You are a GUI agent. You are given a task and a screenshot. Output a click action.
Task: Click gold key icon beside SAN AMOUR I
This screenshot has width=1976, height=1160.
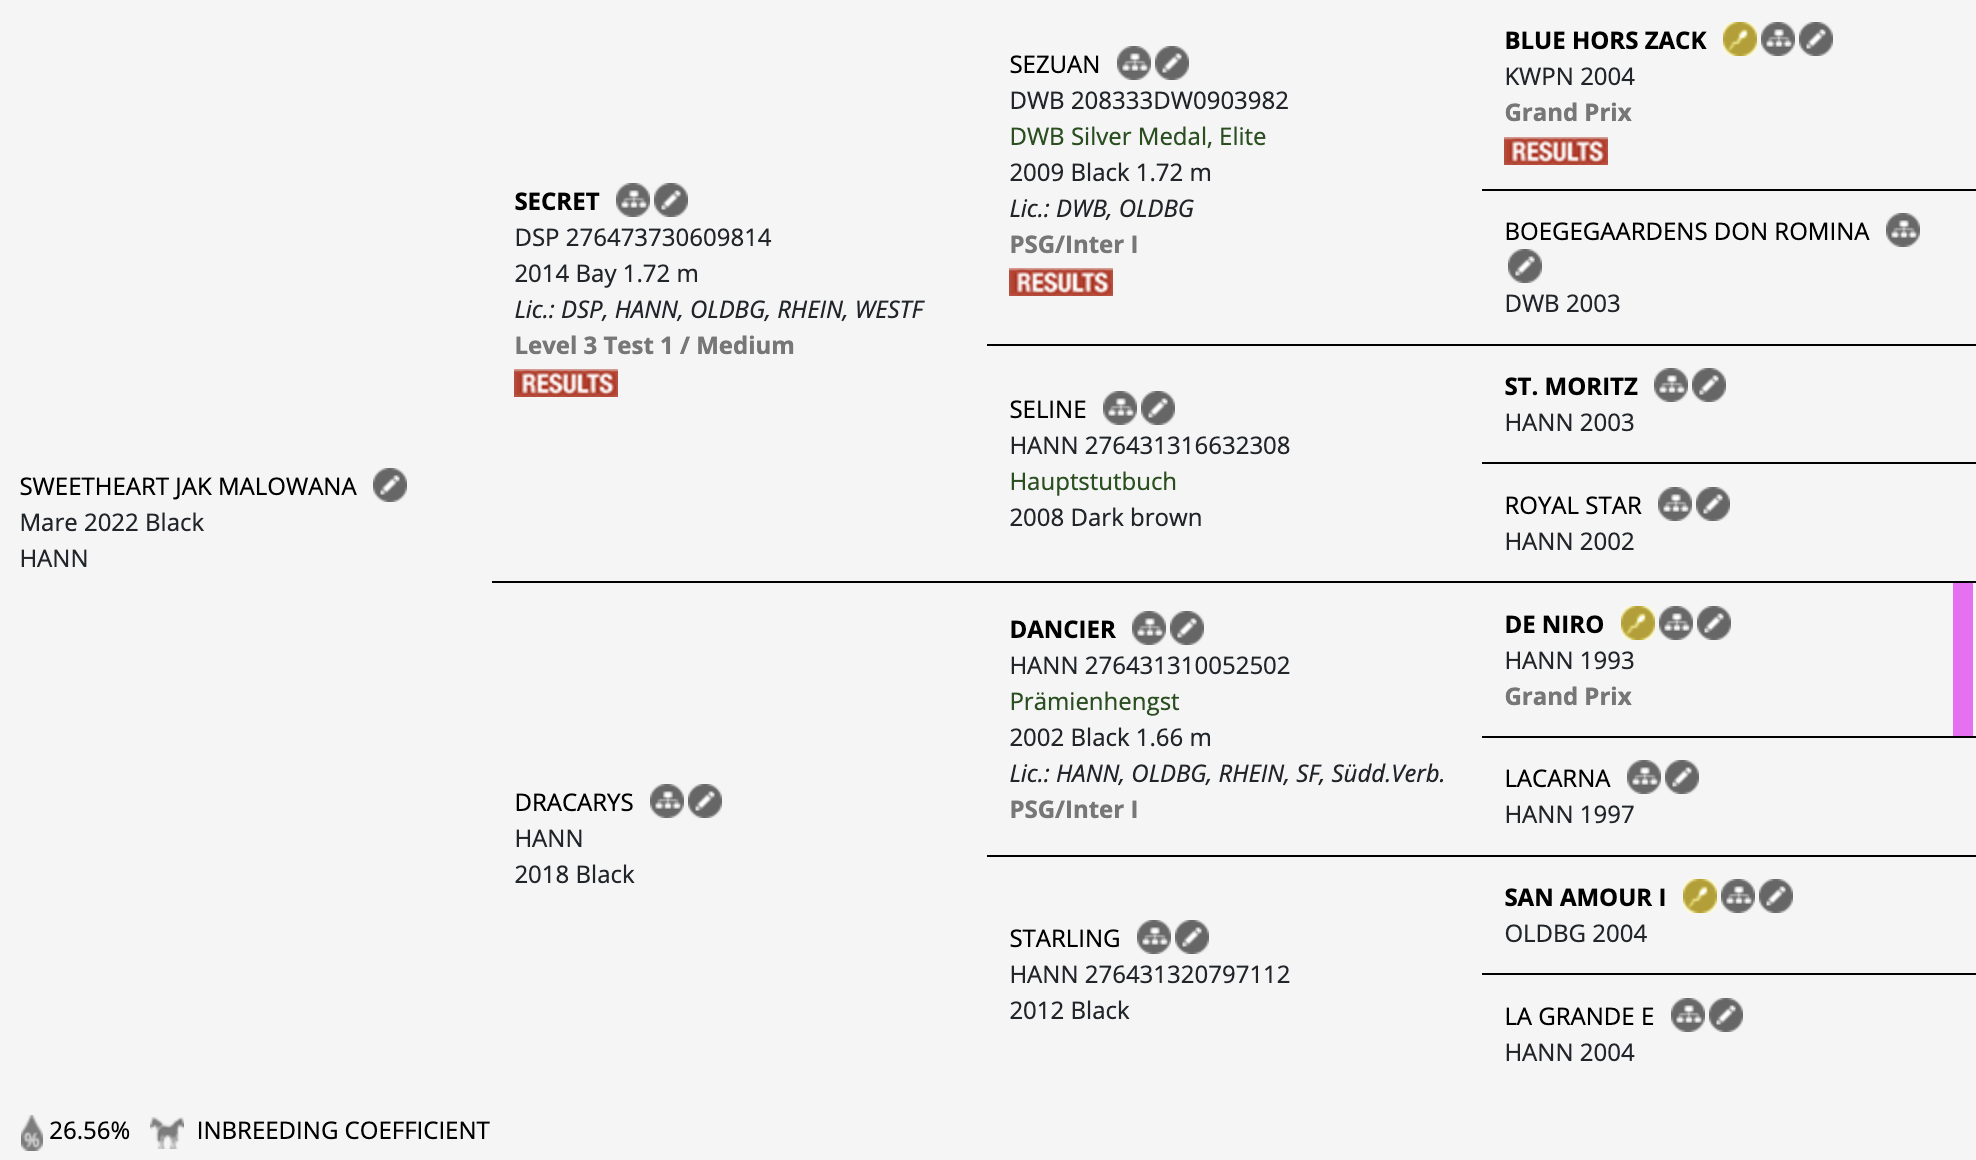click(1700, 896)
